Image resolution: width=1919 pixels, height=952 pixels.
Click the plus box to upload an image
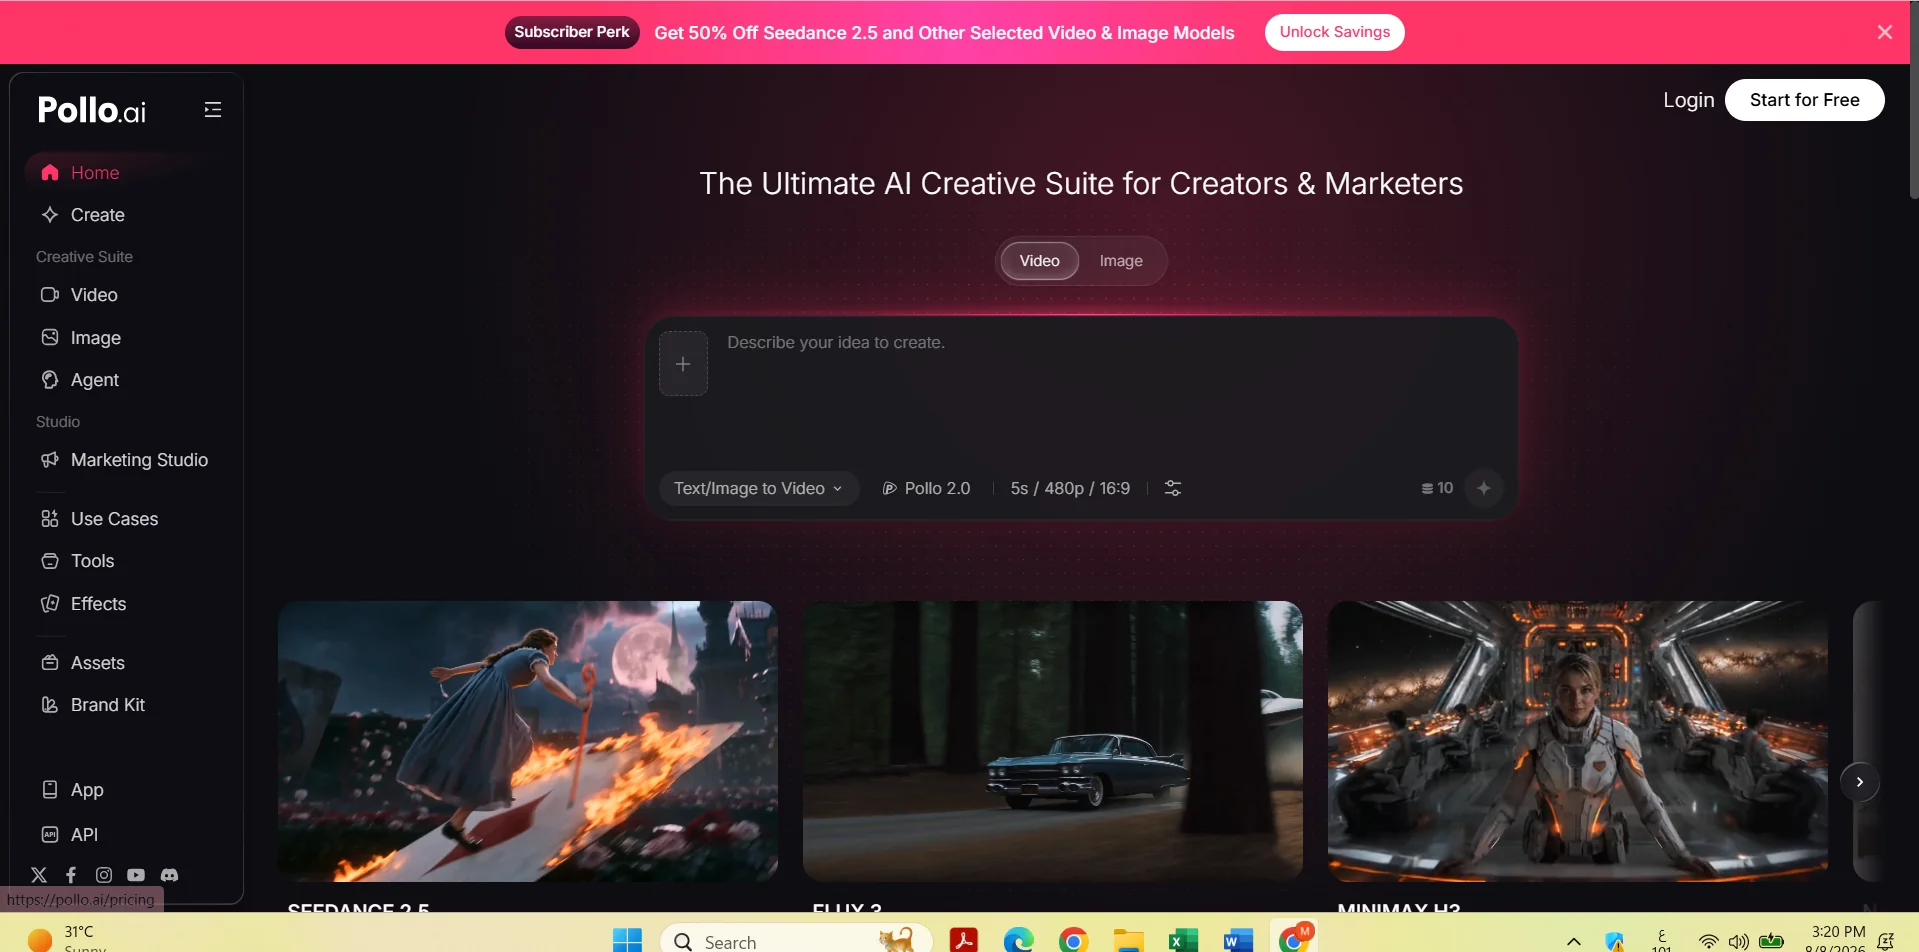683,364
